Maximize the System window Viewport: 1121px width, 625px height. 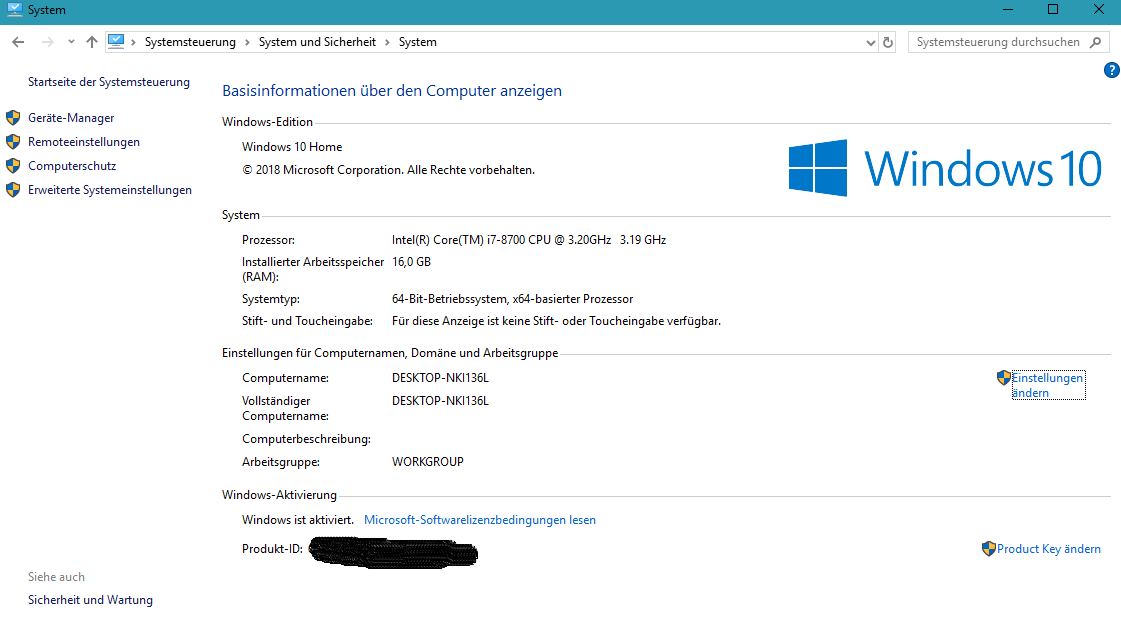(x=1053, y=9)
